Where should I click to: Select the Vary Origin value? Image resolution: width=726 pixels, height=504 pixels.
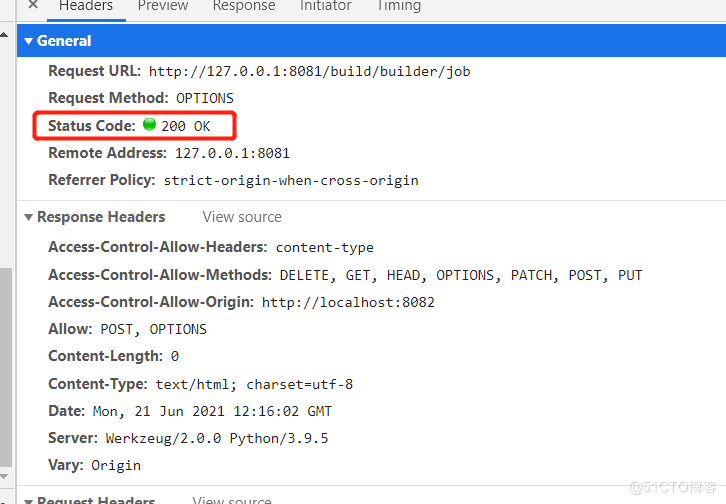(x=116, y=466)
